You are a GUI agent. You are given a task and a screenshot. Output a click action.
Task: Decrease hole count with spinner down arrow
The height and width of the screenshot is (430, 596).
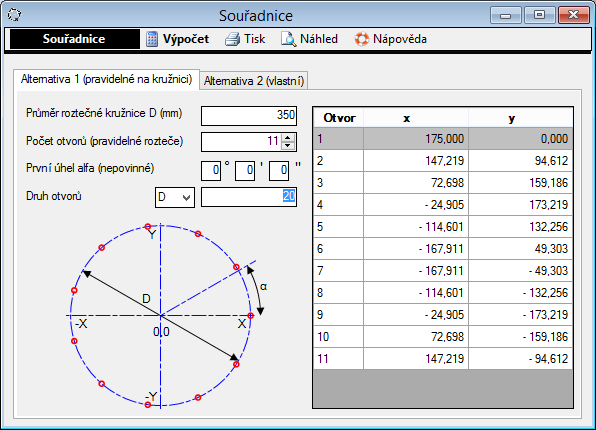click(288, 146)
